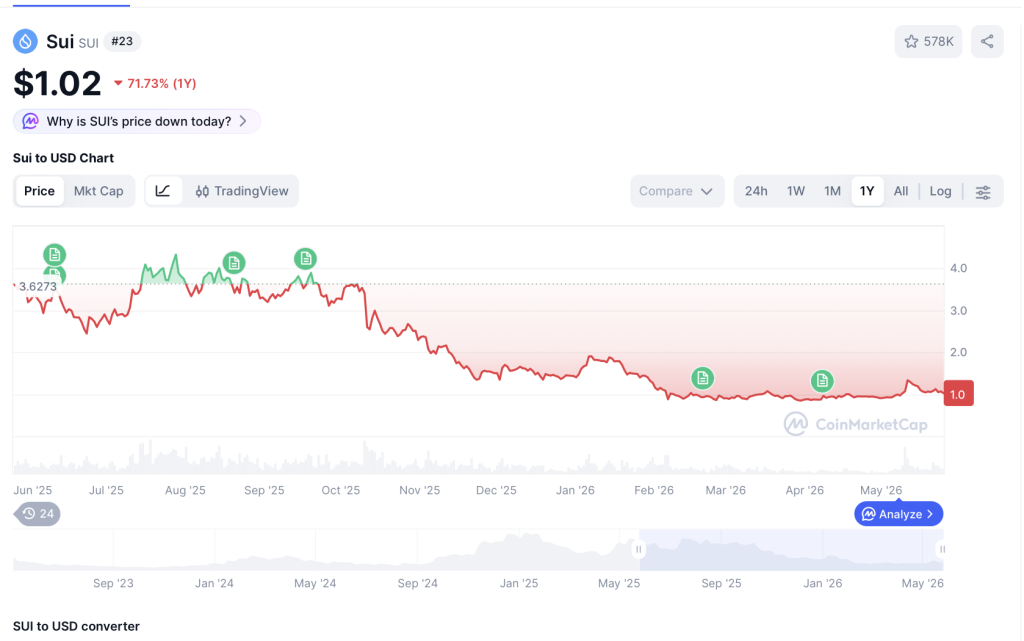Click the history clock 24 badge
The height and width of the screenshot is (641, 1024).
[37, 514]
